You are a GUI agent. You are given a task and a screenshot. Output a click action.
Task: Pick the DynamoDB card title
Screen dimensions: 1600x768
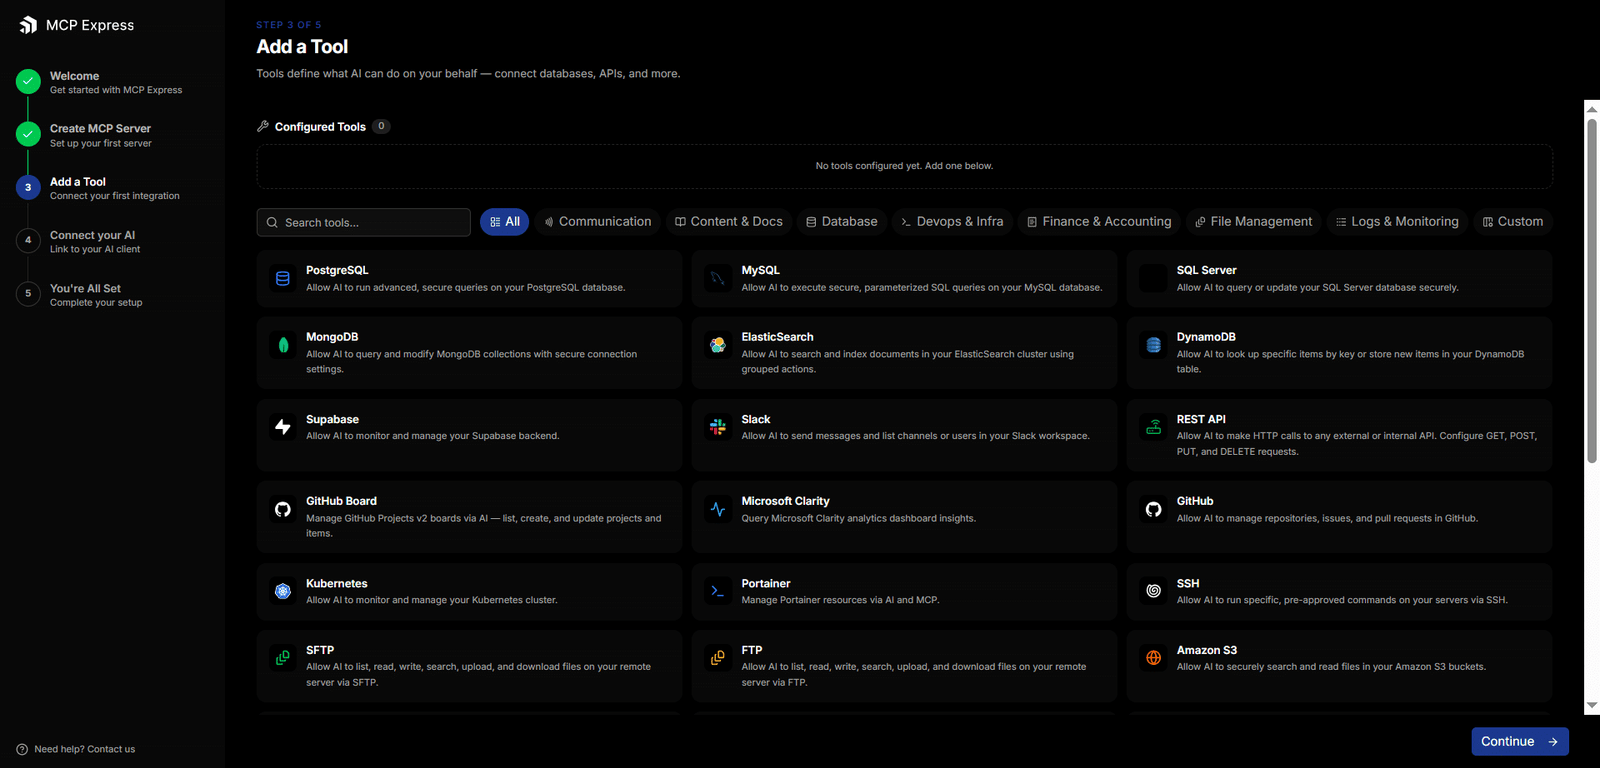click(1207, 337)
